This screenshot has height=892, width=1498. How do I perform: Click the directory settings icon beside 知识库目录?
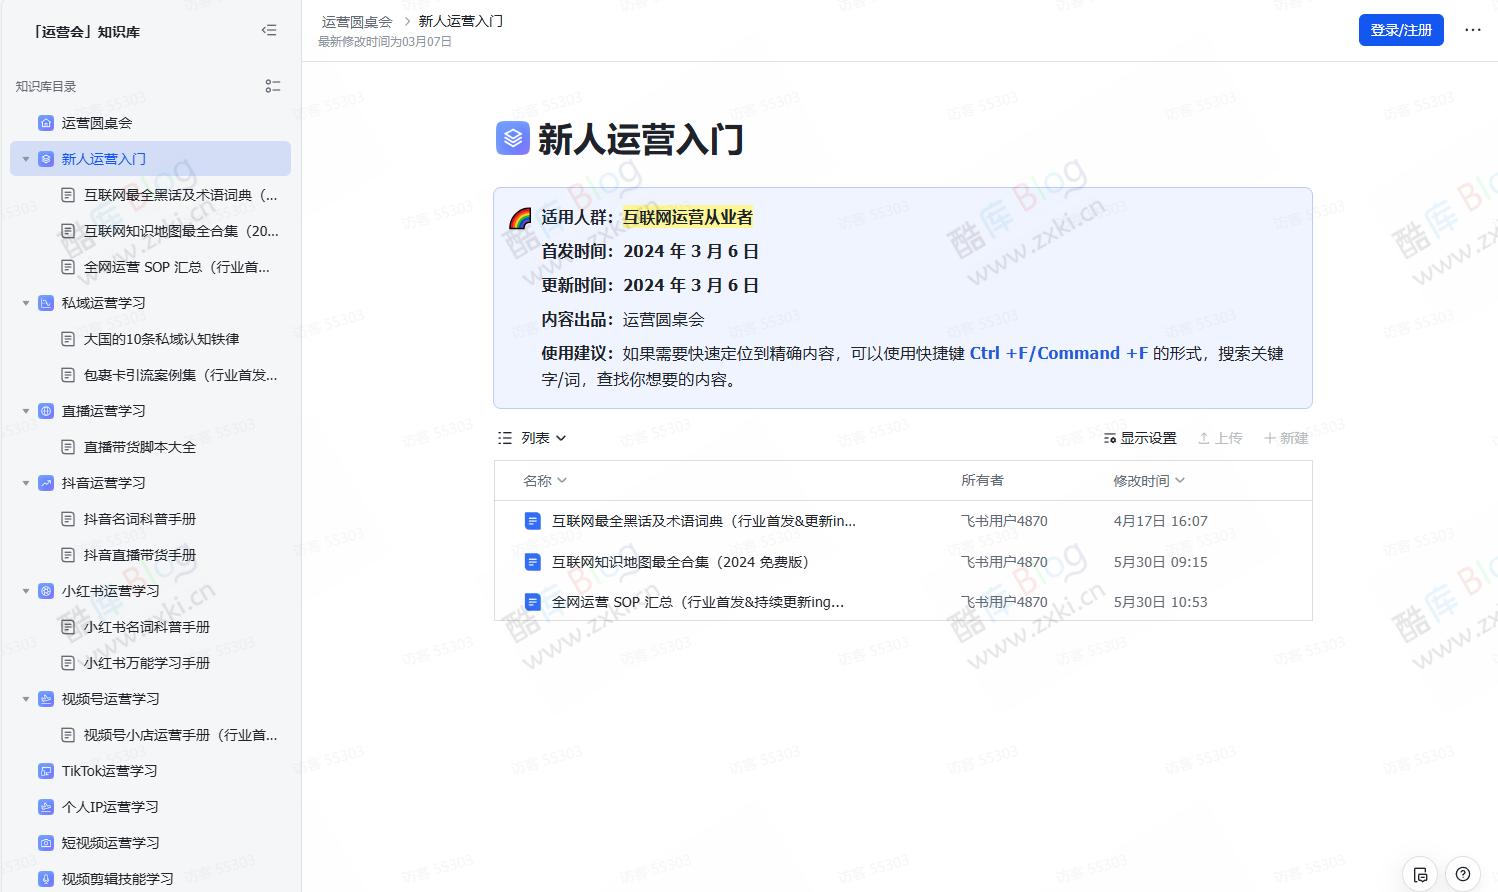(273, 86)
